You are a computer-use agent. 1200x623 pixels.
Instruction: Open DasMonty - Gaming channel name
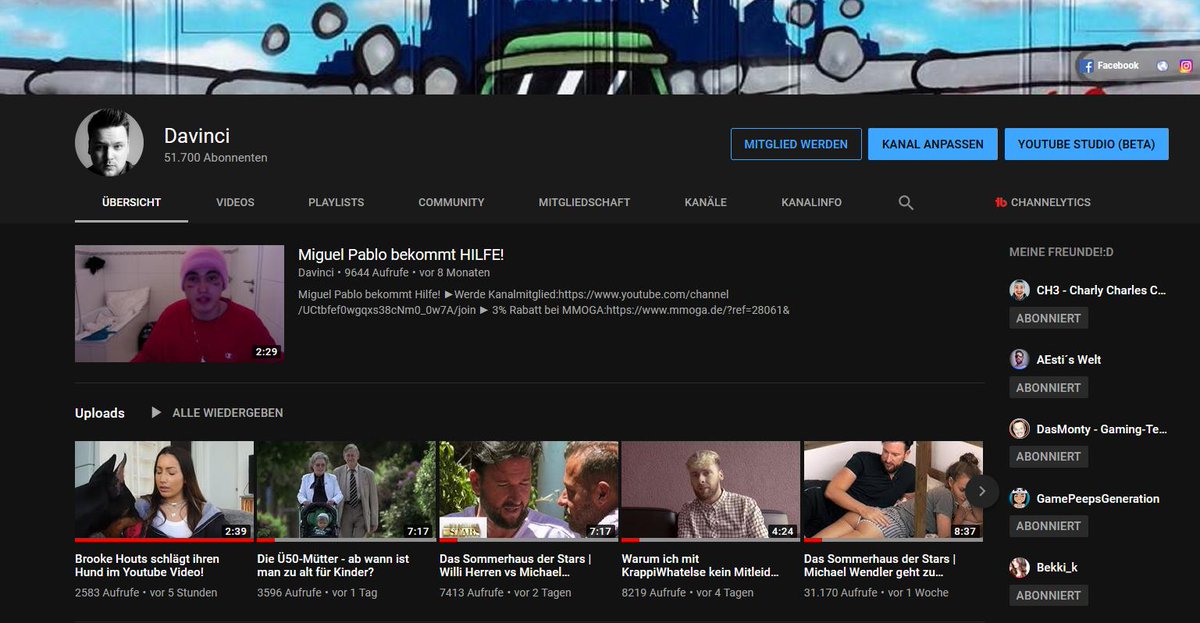[x=1101, y=429]
